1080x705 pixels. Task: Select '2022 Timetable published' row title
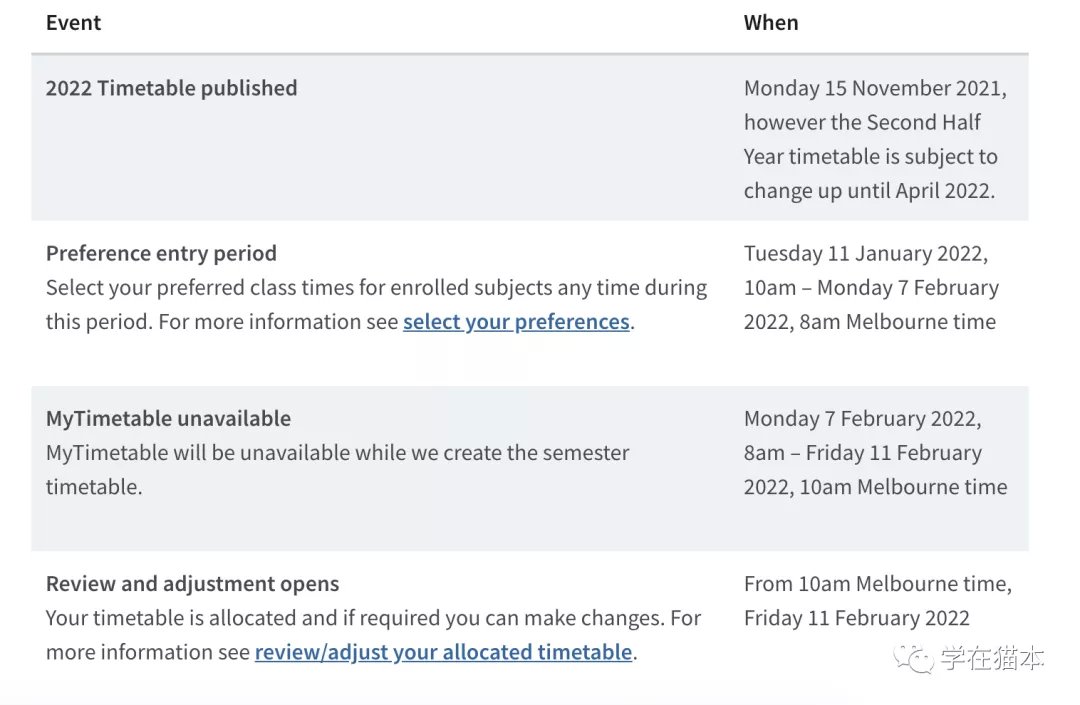pos(172,88)
